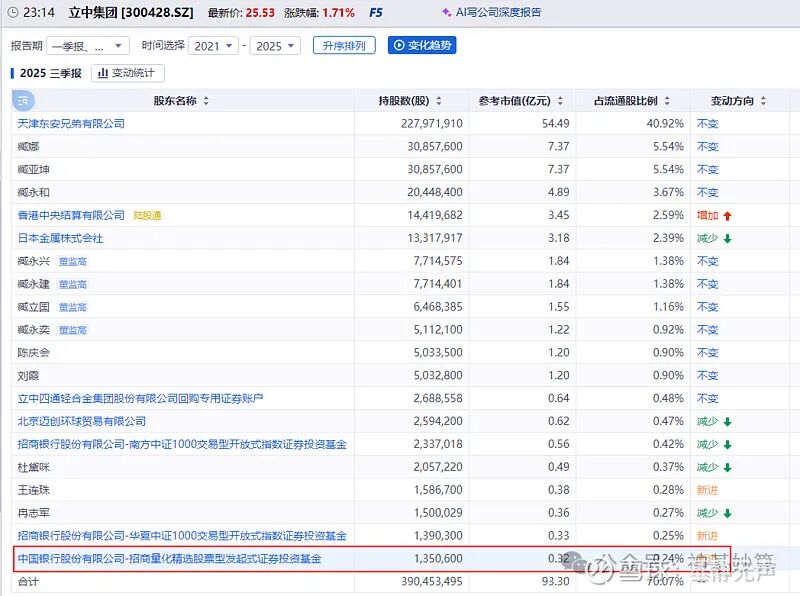Click the F5 icon in the title bar
This screenshot has height=596, width=800.
click(x=375, y=13)
